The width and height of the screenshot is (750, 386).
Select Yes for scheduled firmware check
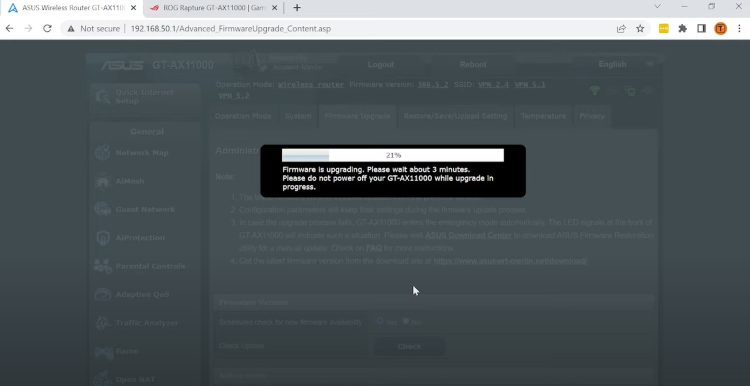point(380,321)
